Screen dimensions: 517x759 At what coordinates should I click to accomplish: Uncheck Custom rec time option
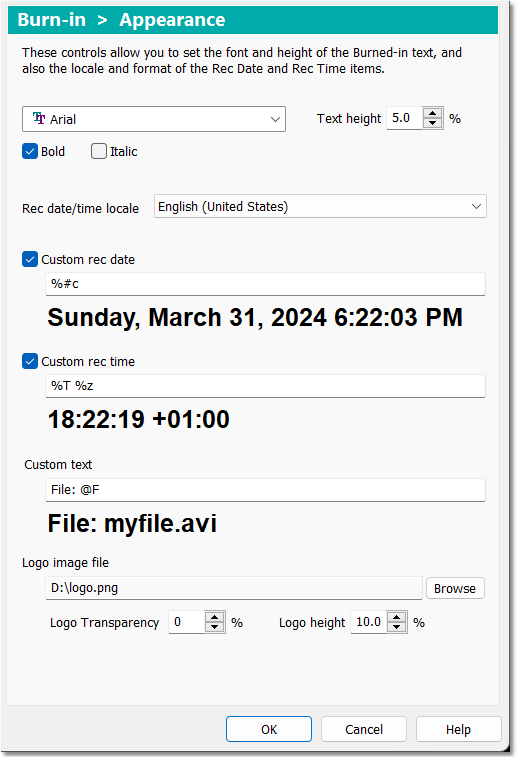[30, 361]
